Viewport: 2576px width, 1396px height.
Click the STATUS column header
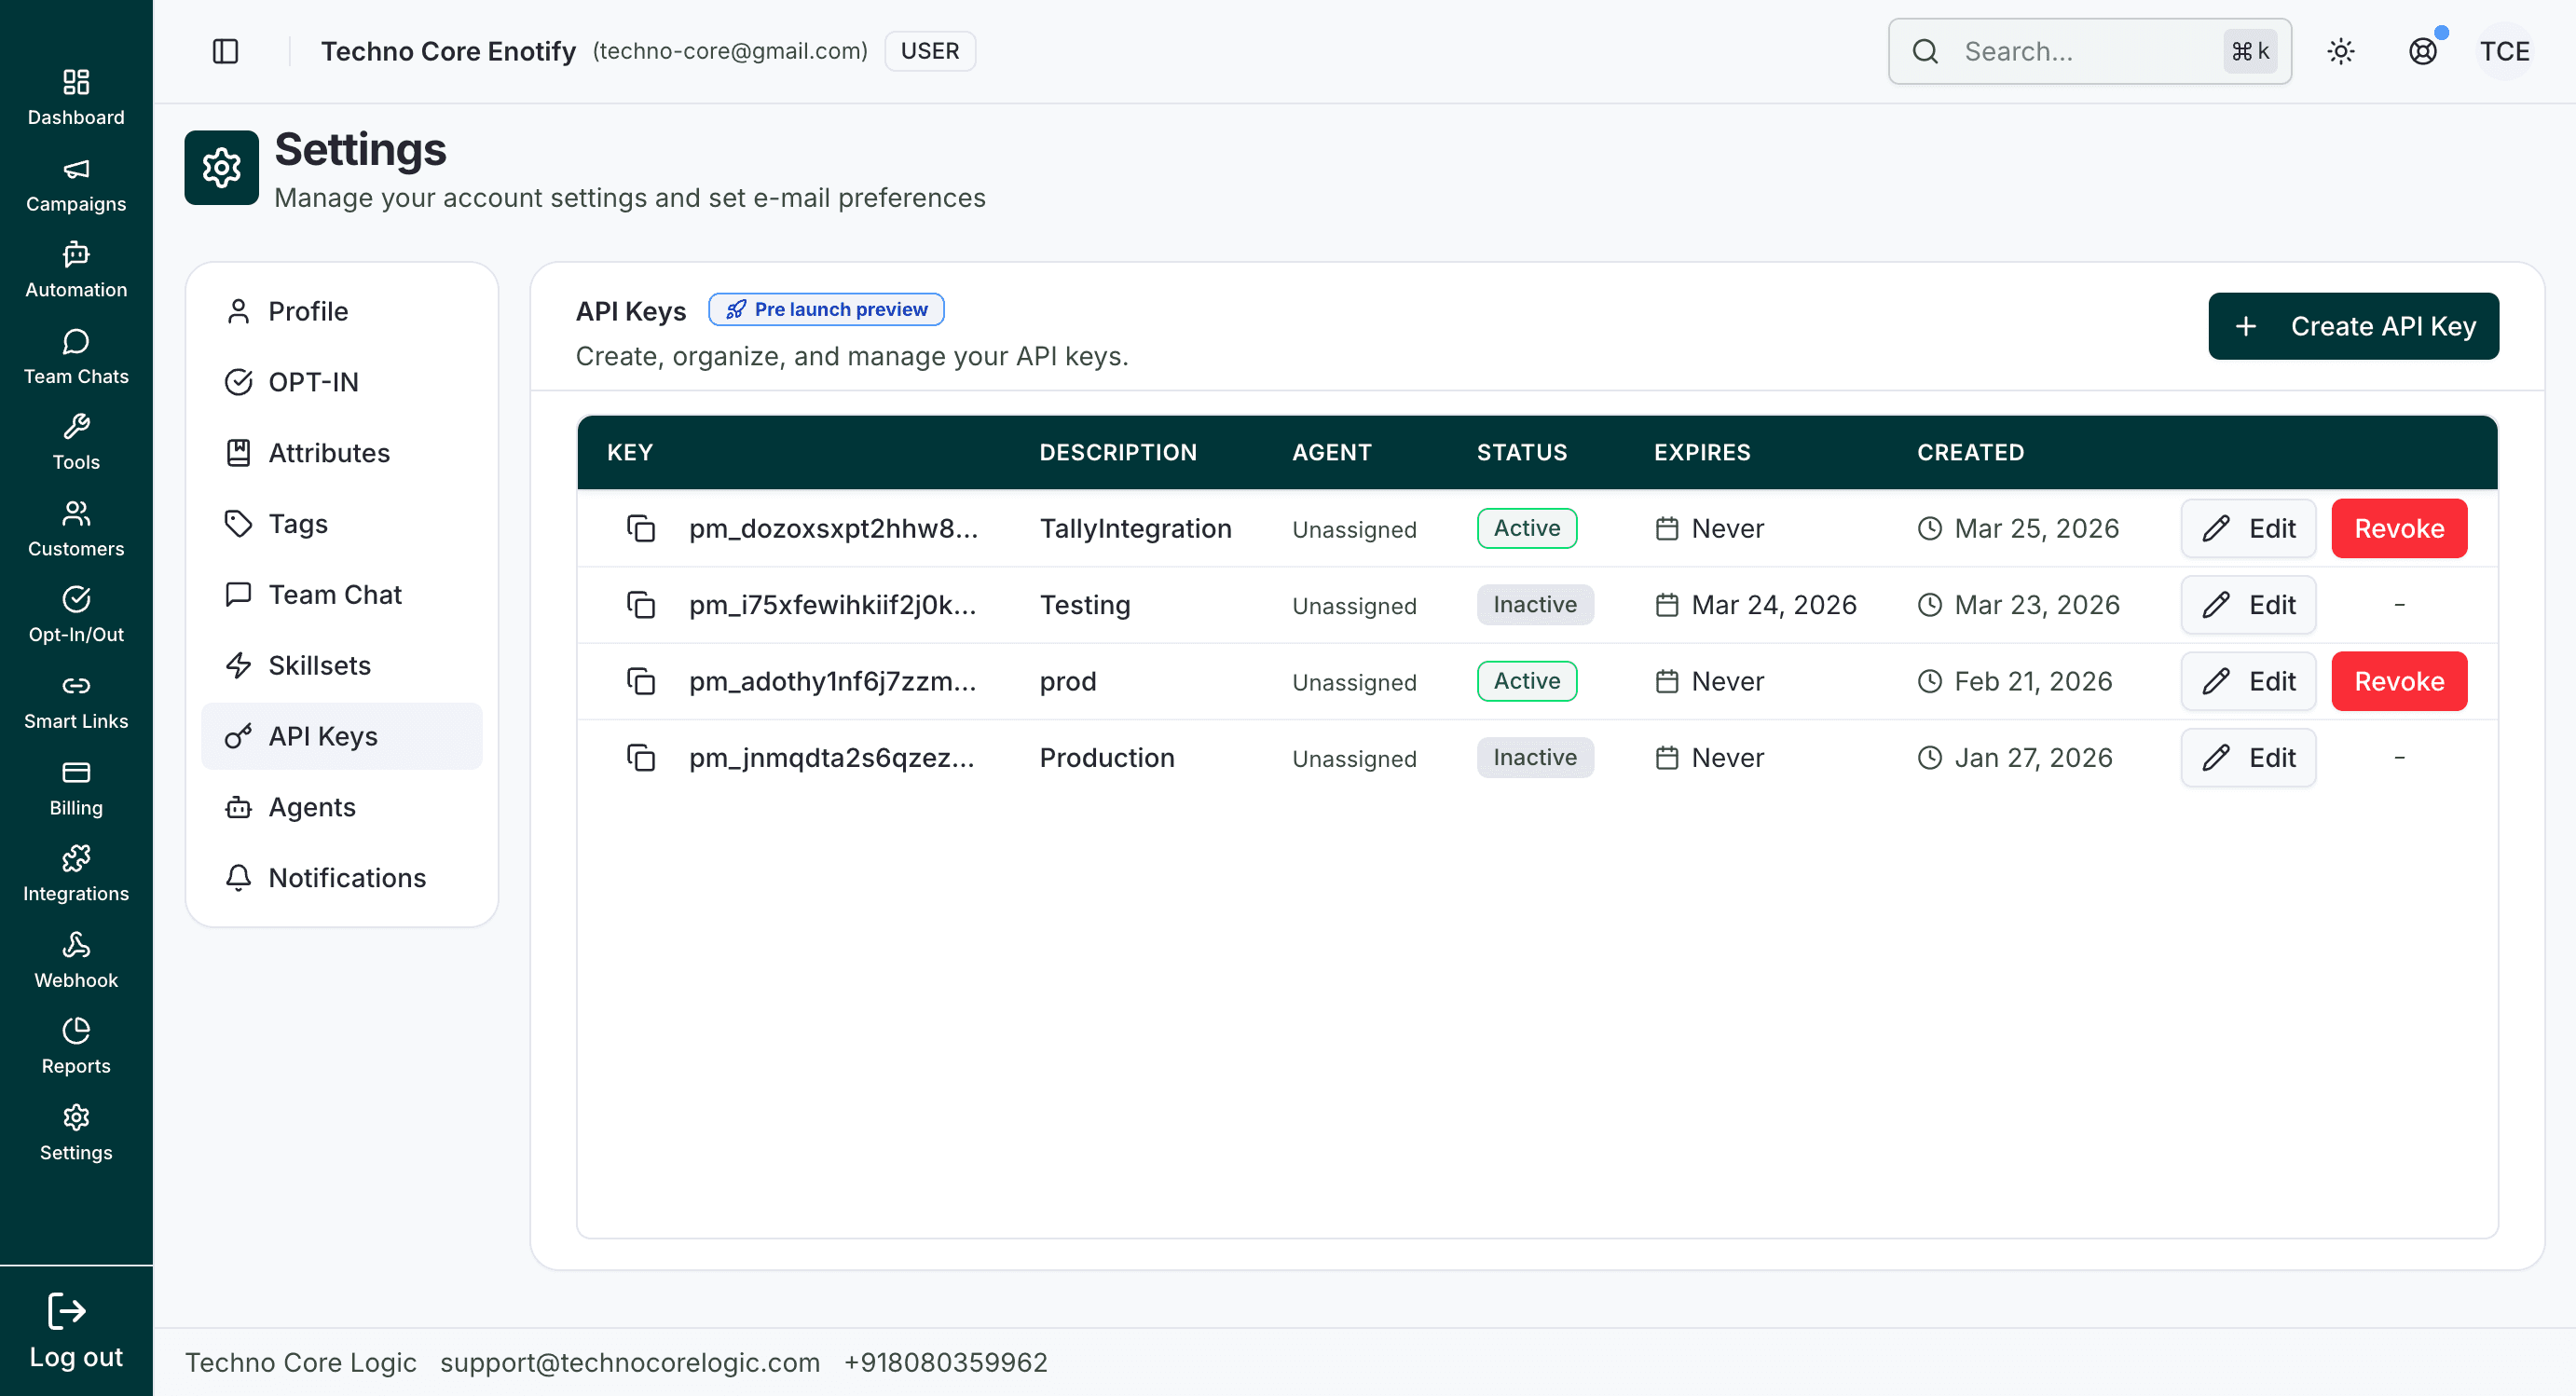pos(1522,453)
